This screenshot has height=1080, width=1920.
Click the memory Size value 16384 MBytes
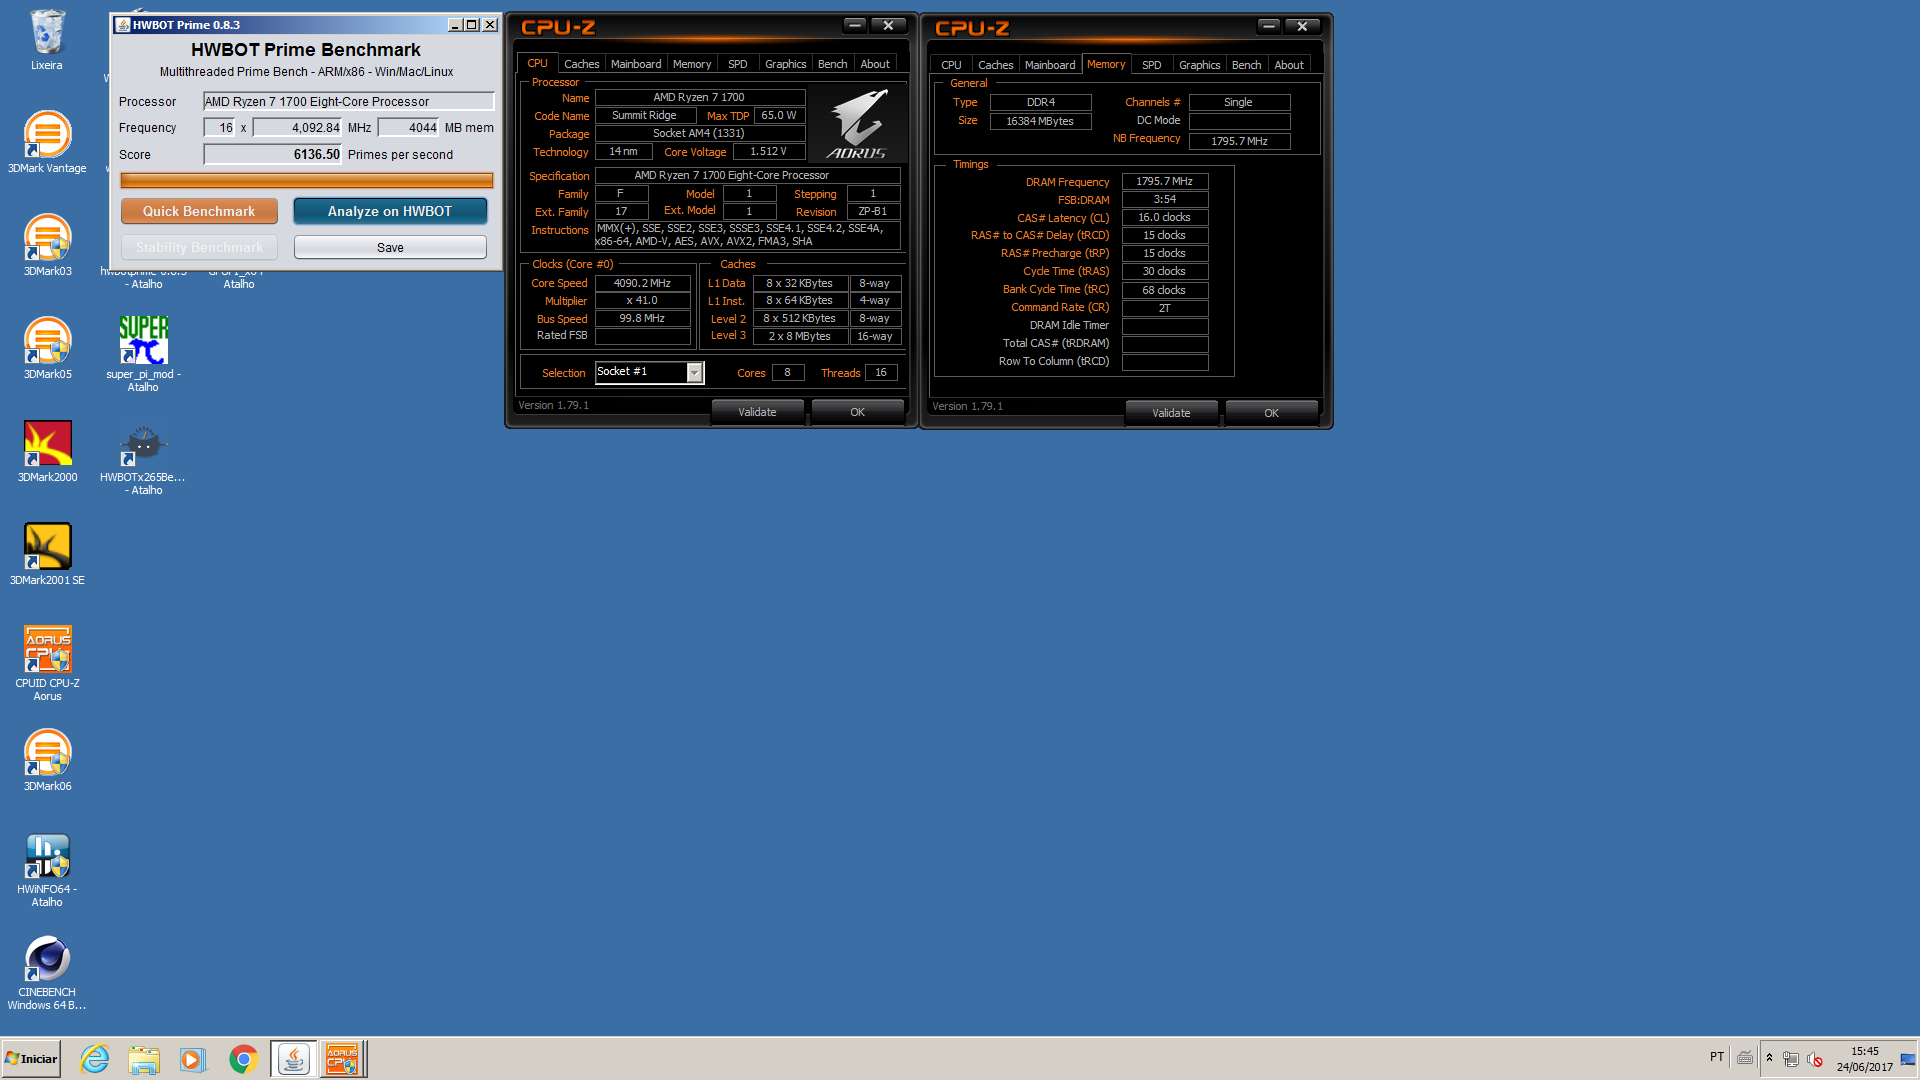1040,121
